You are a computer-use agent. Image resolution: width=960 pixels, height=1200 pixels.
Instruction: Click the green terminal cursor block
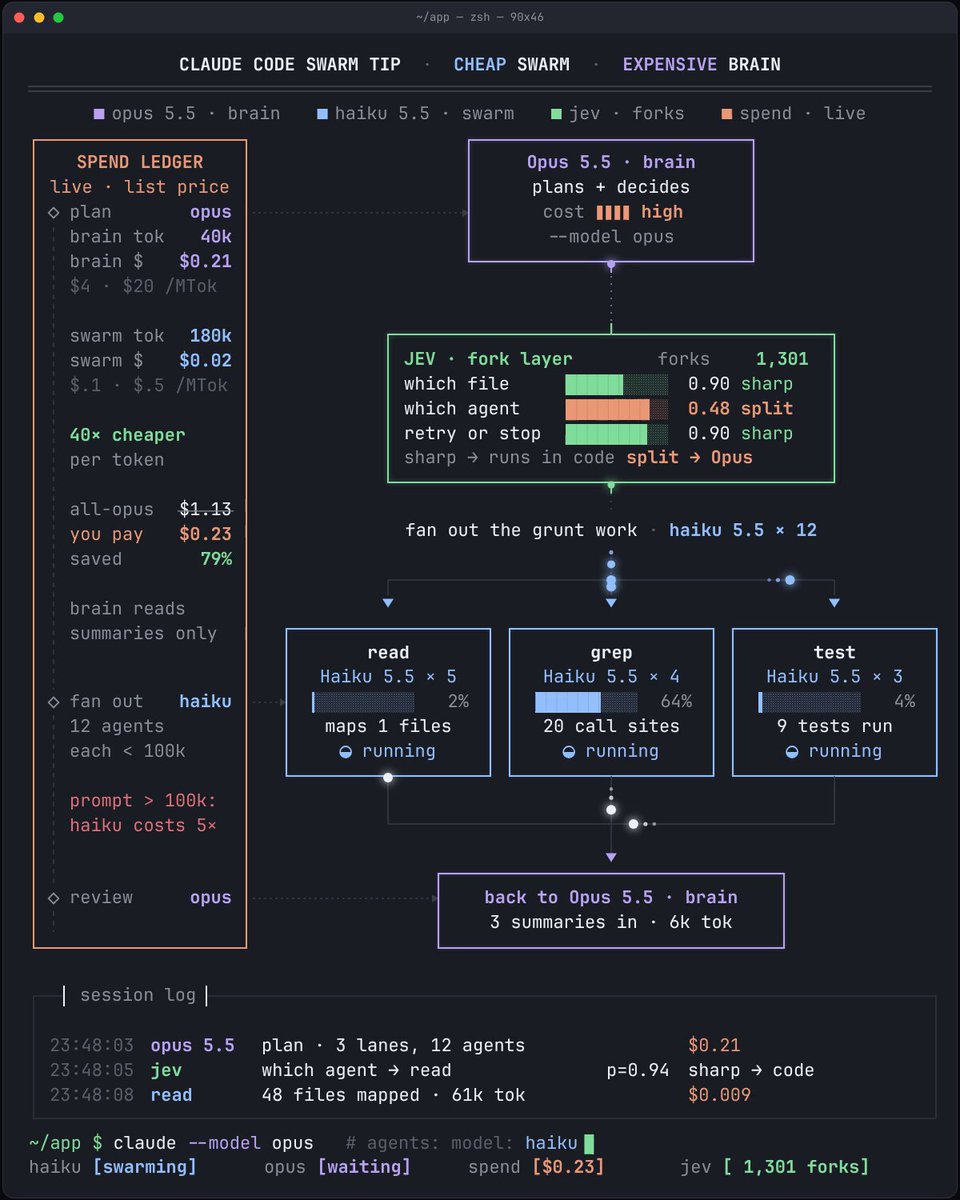589,1143
